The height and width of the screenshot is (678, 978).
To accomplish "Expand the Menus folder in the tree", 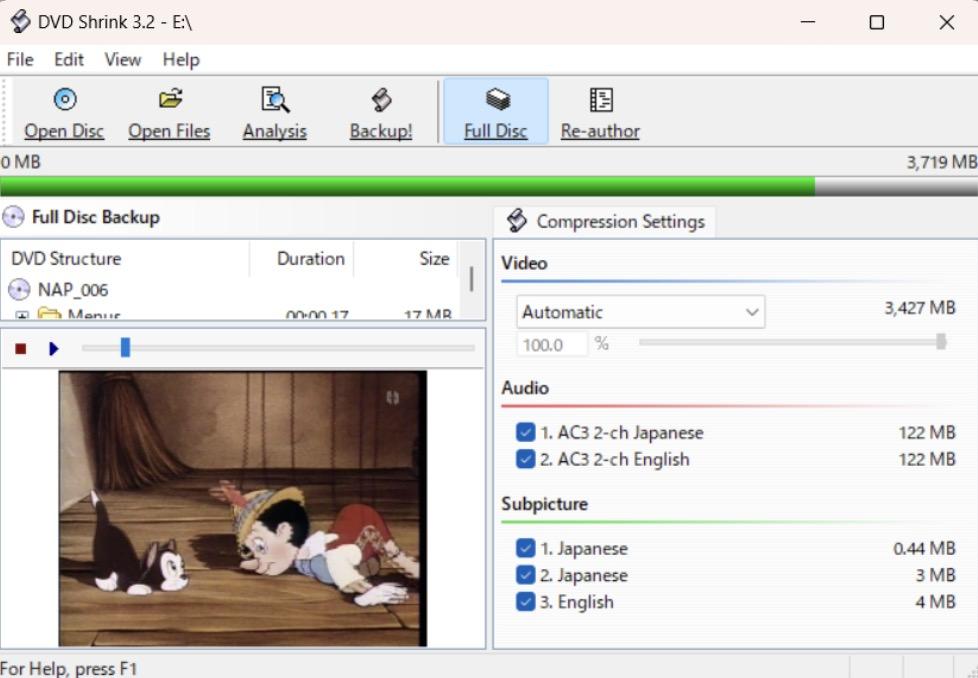I will [22, 316].
